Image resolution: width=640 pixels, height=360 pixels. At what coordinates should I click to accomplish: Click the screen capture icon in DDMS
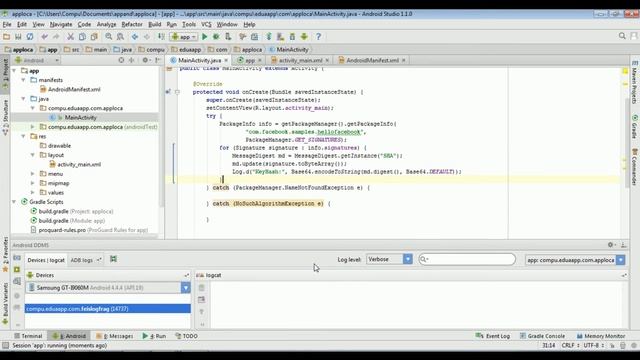pyautogui.click(x=17, y=258)
